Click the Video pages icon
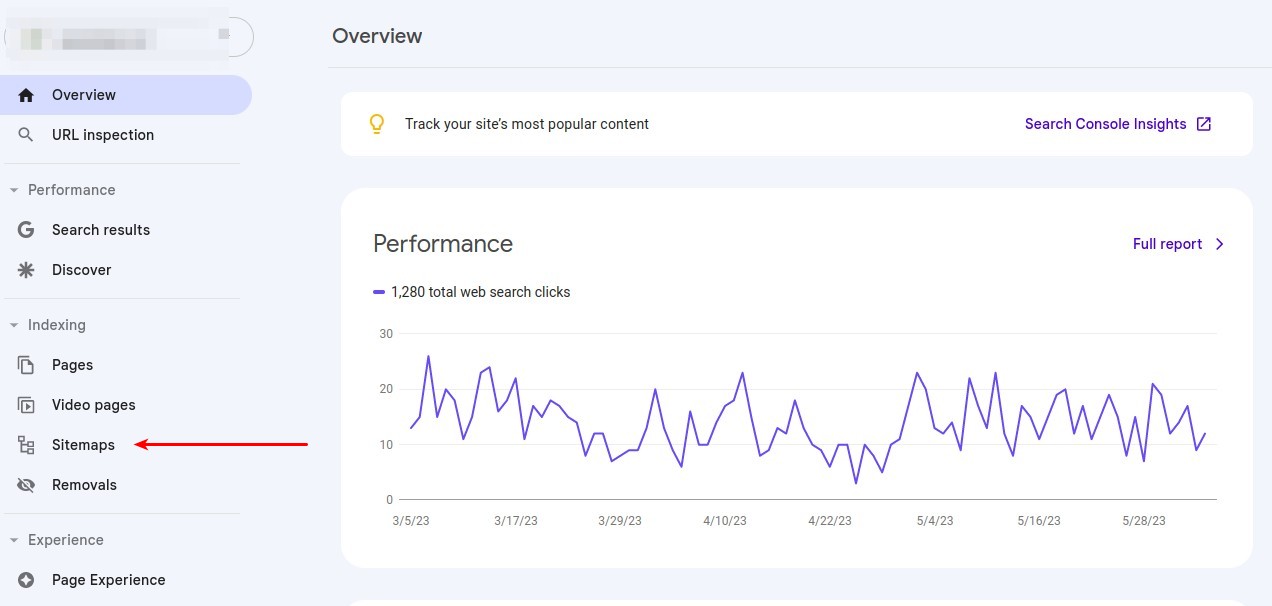Screen dimensions: 1272x606 click(26, 405)
